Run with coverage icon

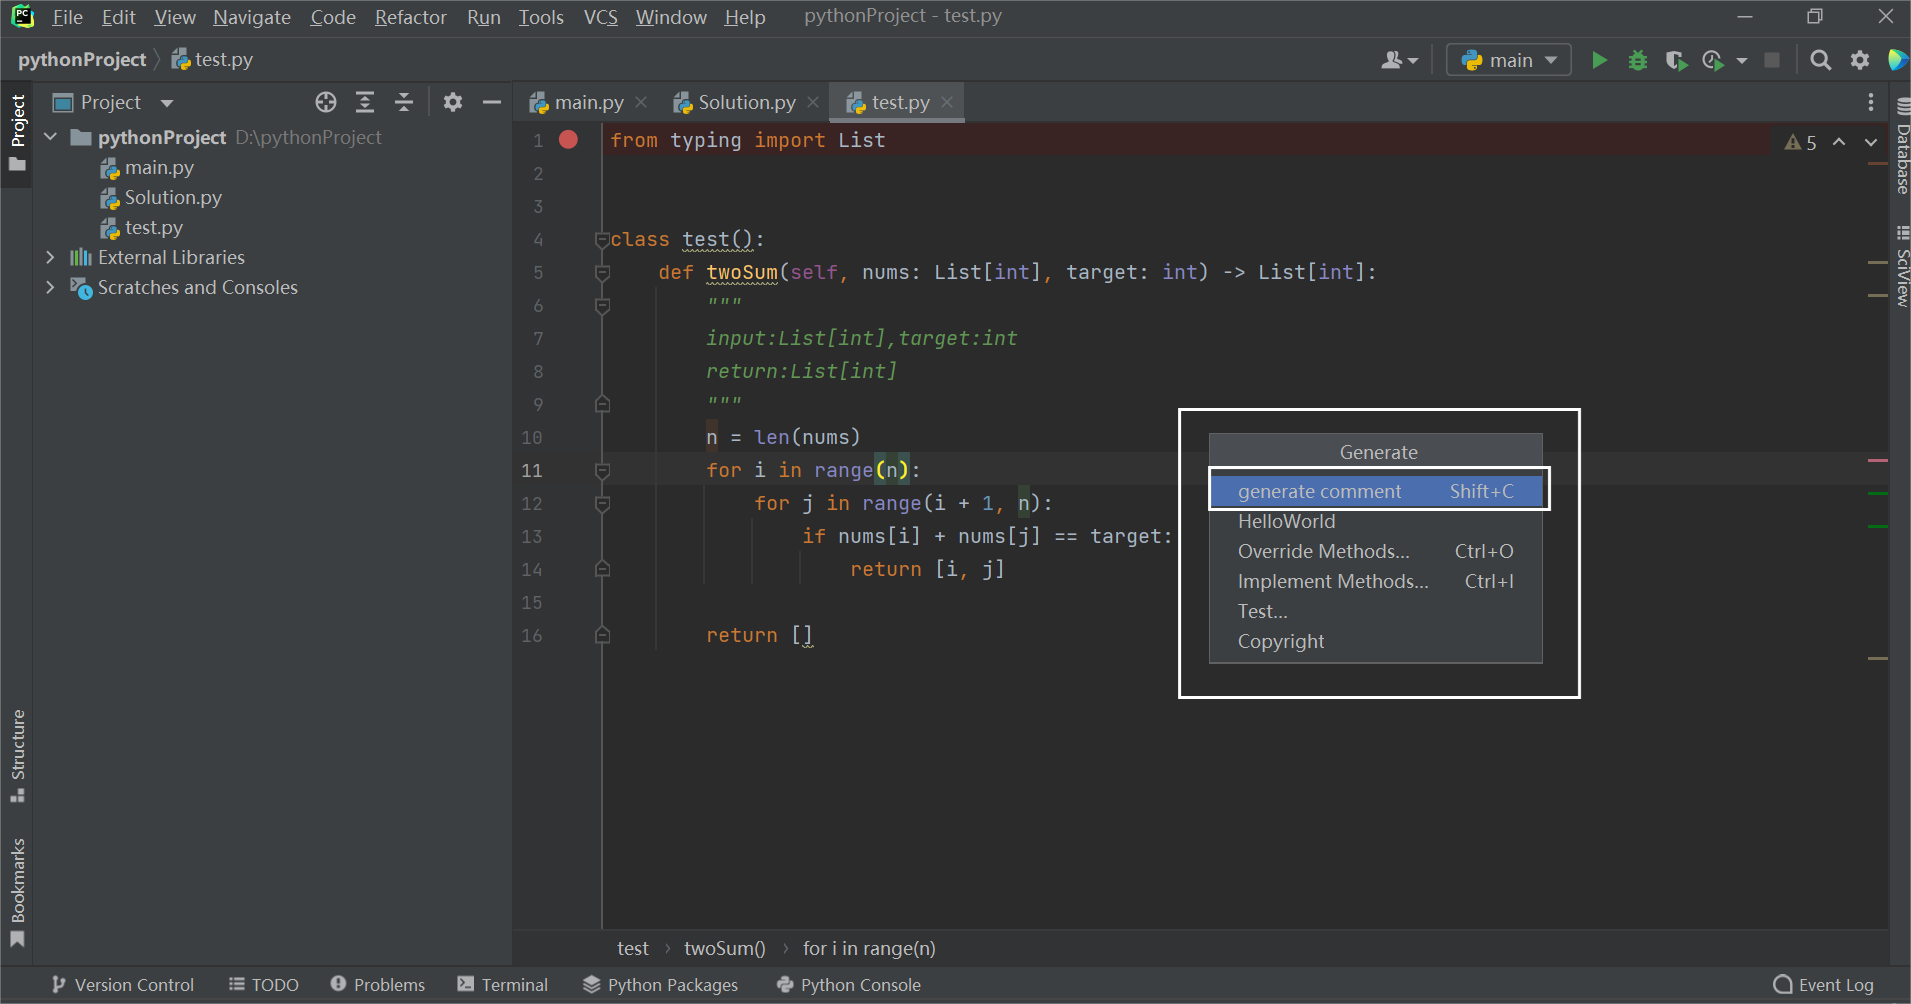1676,60
